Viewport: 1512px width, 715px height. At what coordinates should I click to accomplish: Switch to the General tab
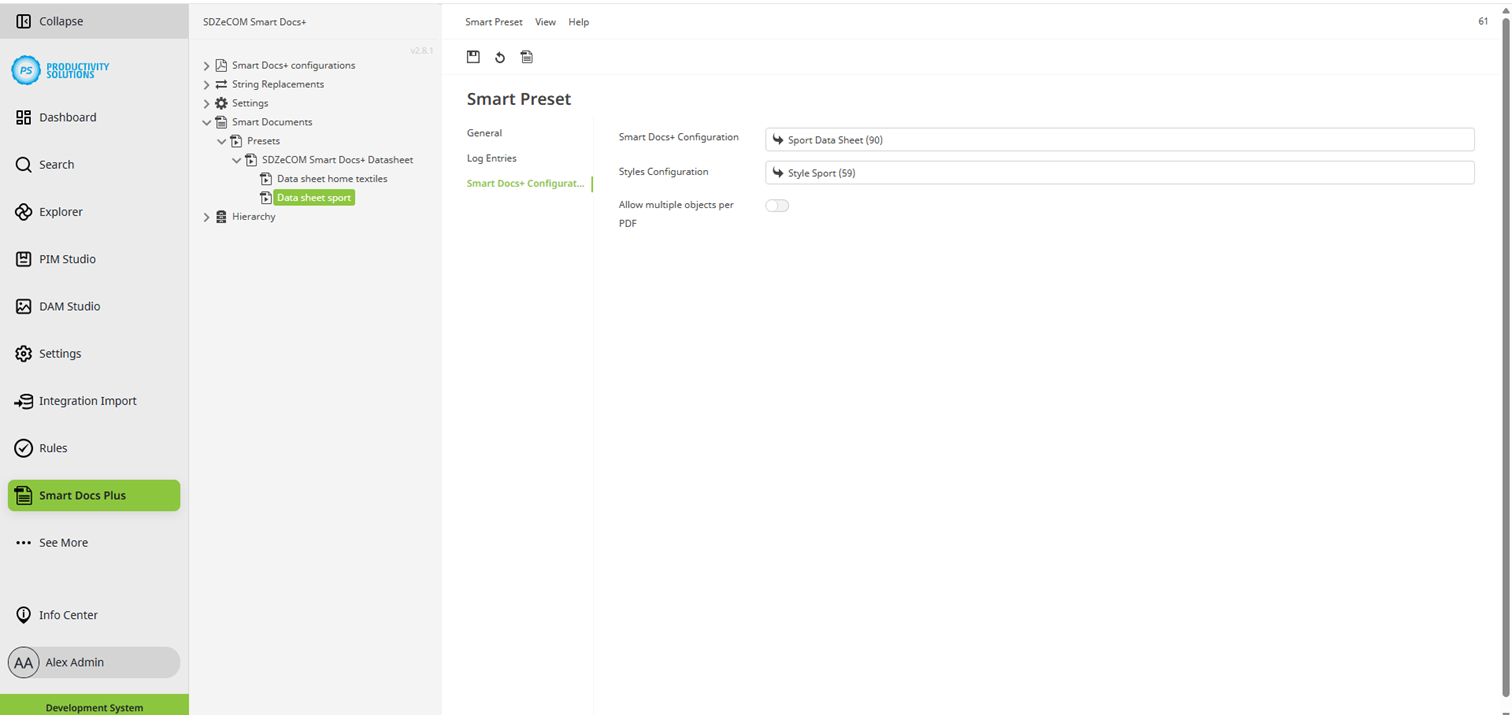coord(484,132)
